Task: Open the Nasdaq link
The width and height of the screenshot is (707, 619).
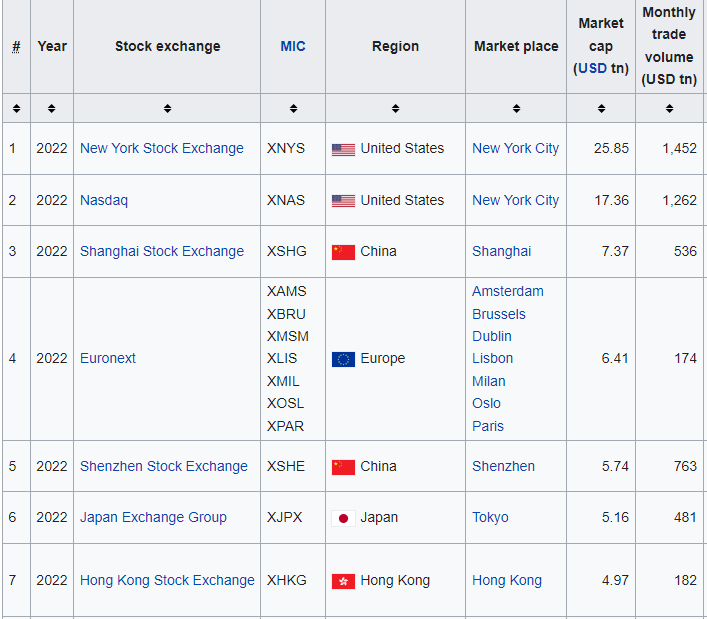Action: pos(104,200)
